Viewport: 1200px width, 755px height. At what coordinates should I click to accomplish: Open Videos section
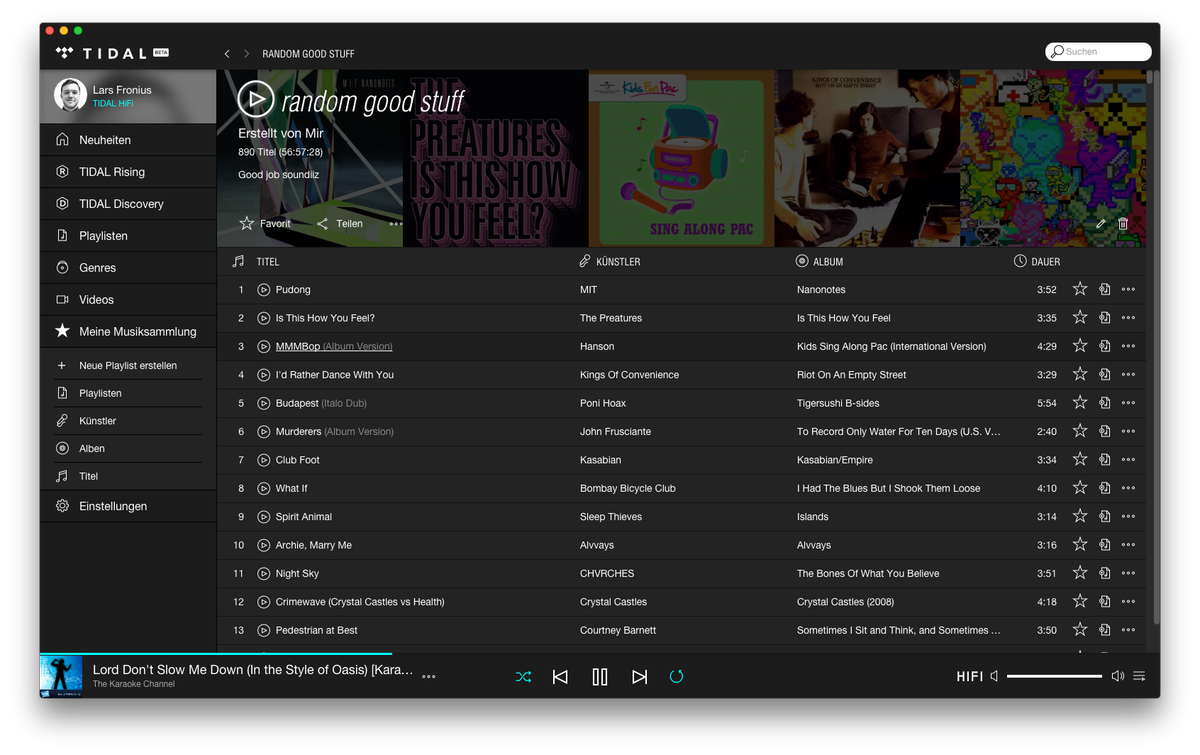[x=128, y=300]
